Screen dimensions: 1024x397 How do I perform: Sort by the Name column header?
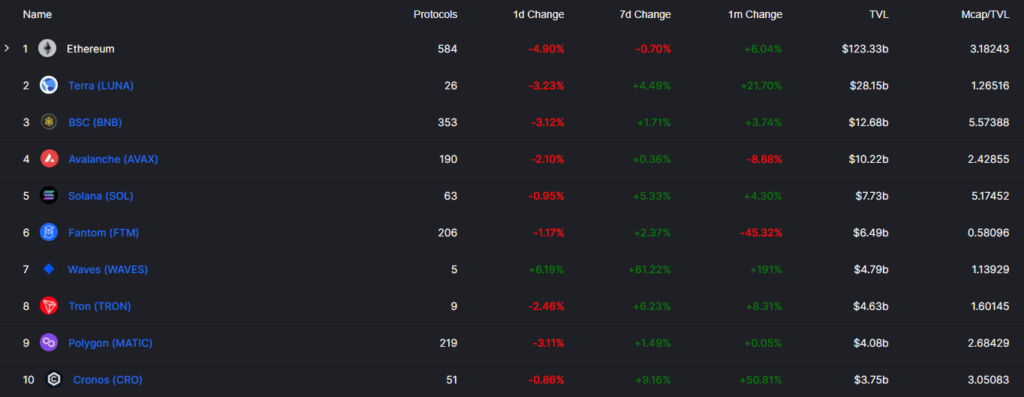(37, 14)
